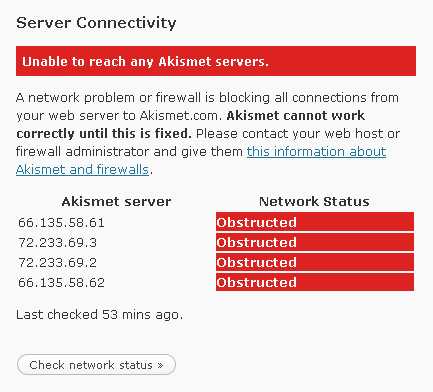This screenshot has width=433, height=392.
Task: Select Obstructed status for 66.135.58.61
Action: click(315, 222)
